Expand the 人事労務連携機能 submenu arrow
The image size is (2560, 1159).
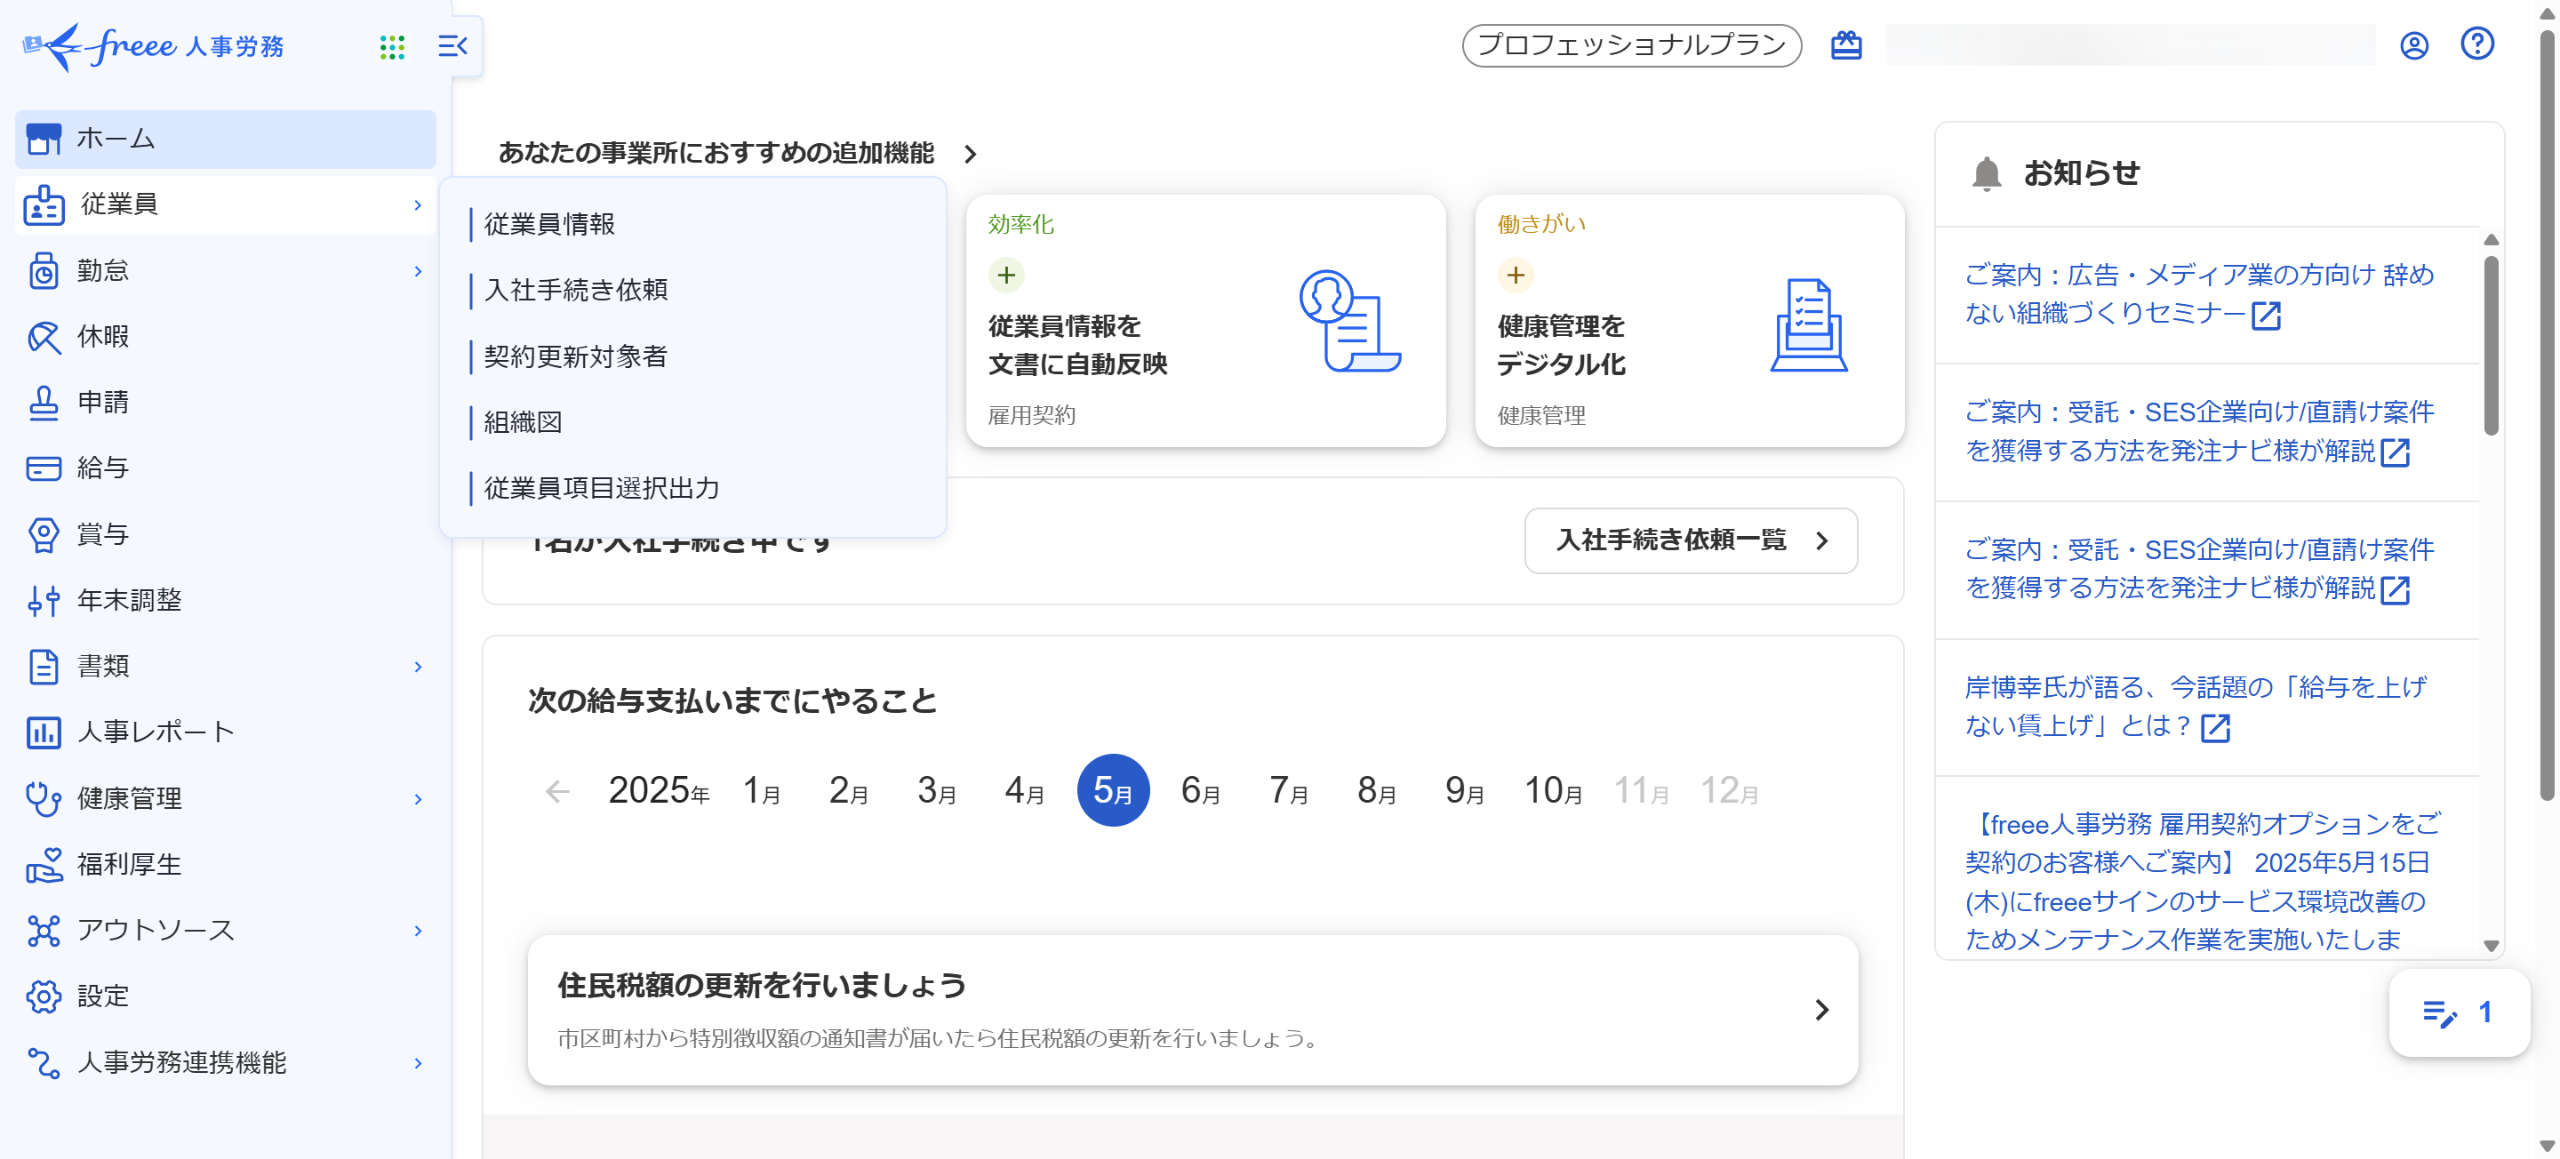418,1063
